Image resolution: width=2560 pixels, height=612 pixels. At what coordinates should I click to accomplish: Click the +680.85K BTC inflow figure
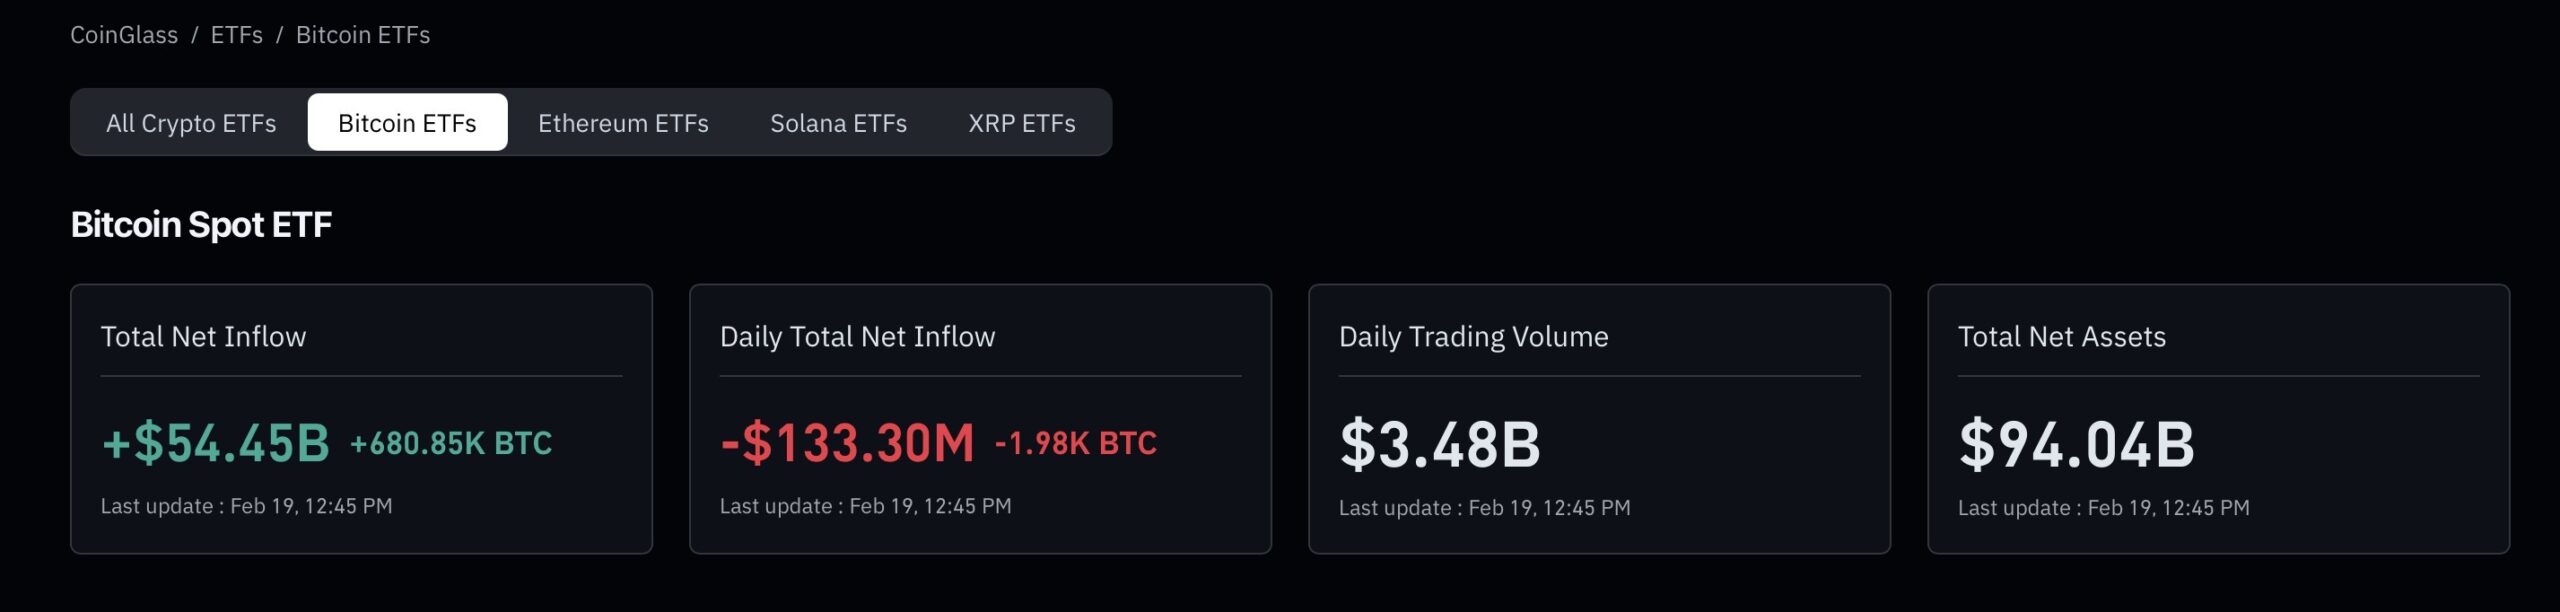coord(451,443)
